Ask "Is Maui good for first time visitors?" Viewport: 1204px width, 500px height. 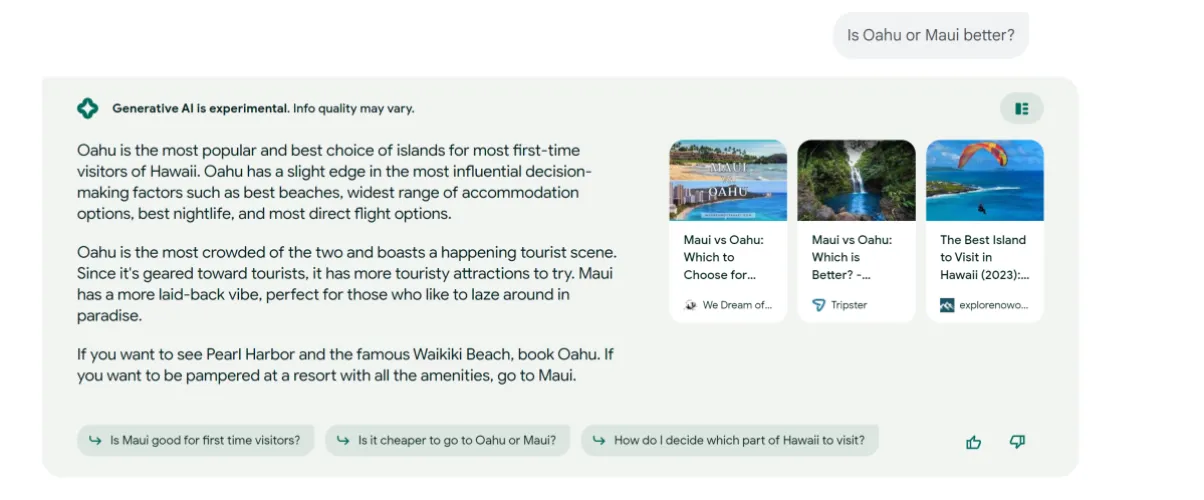click(x=205, y=440)
